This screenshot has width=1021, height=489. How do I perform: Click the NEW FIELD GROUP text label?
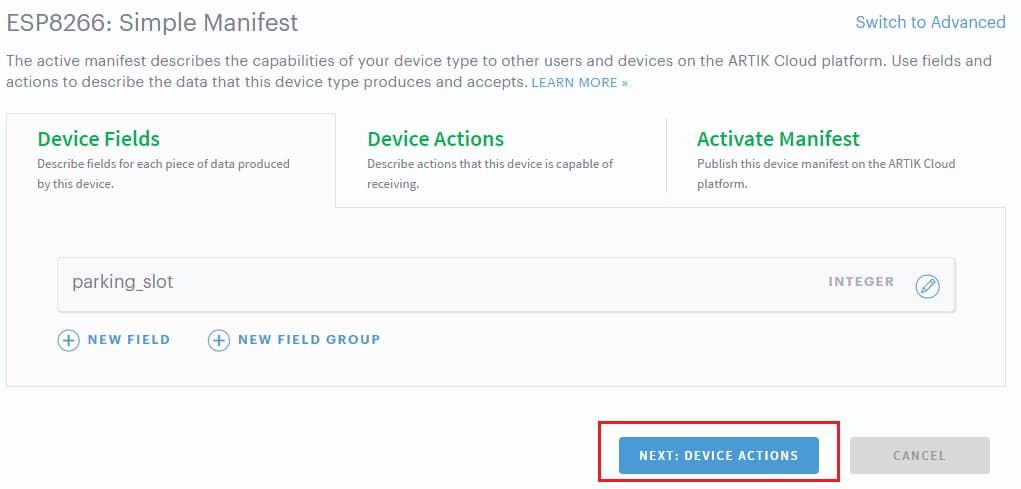click(x=308, y=340)
